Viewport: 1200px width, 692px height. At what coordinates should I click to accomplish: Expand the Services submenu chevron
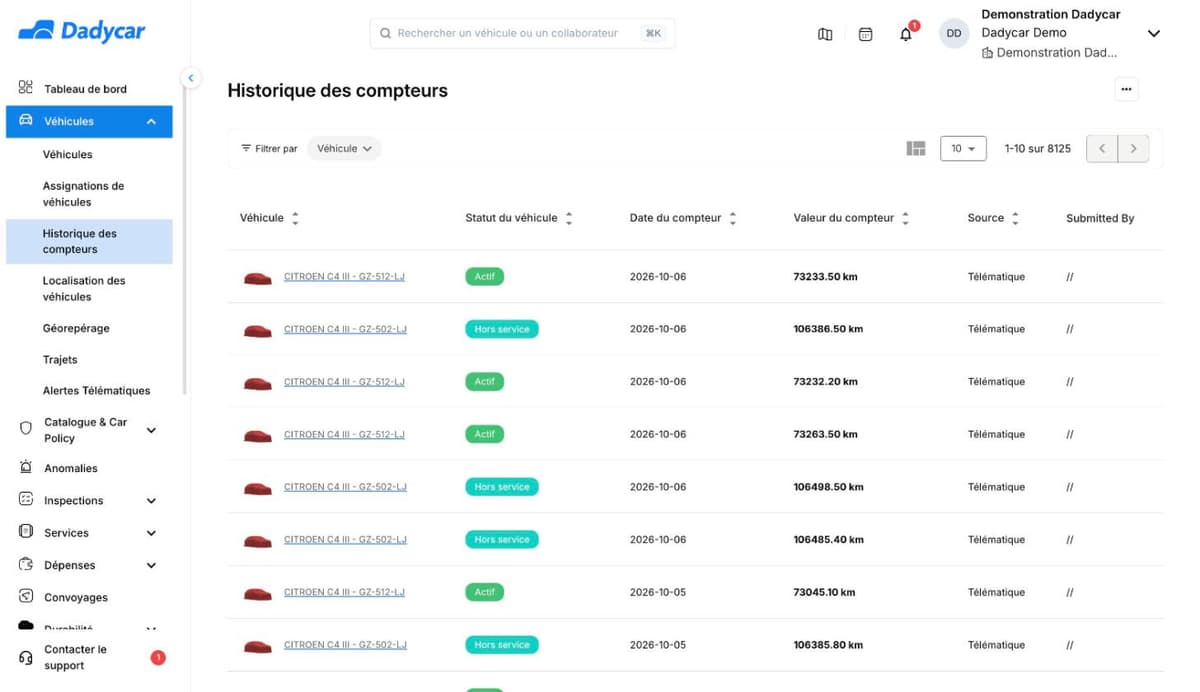[151, 533]
